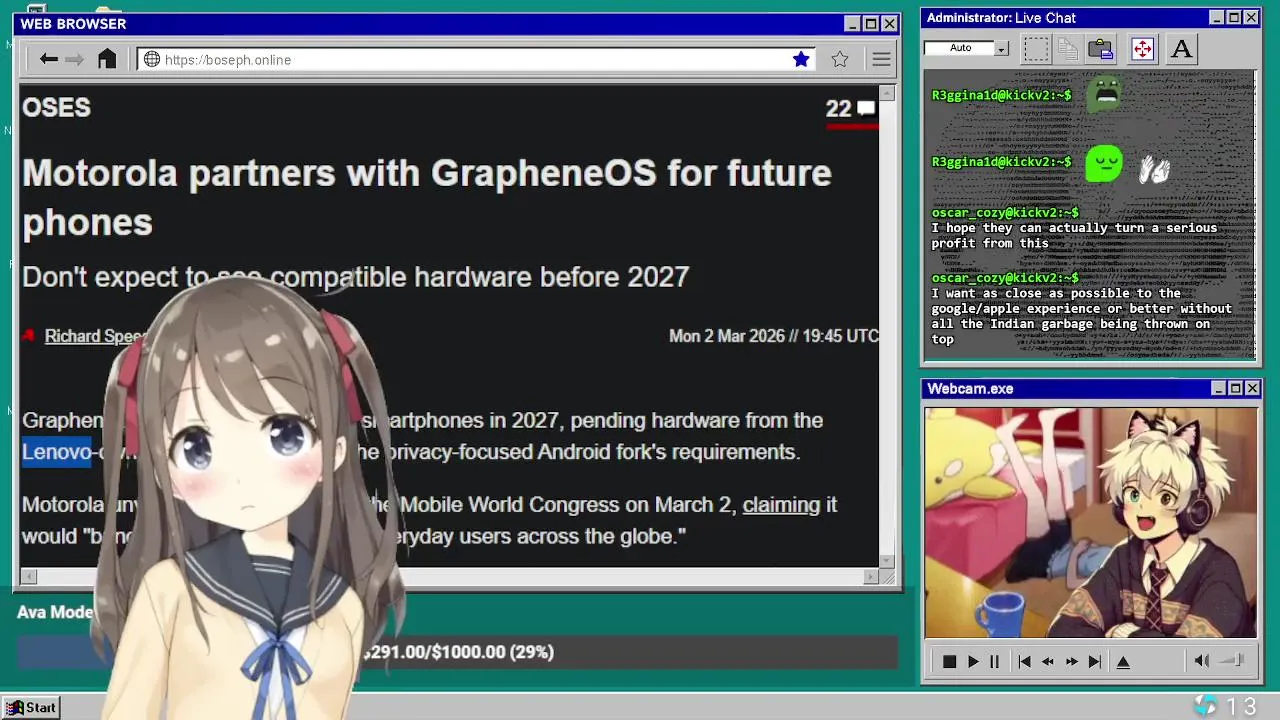The image size is (1280, 720).
Task: Pause the Webcam.exe video
Action: [994, 661]
